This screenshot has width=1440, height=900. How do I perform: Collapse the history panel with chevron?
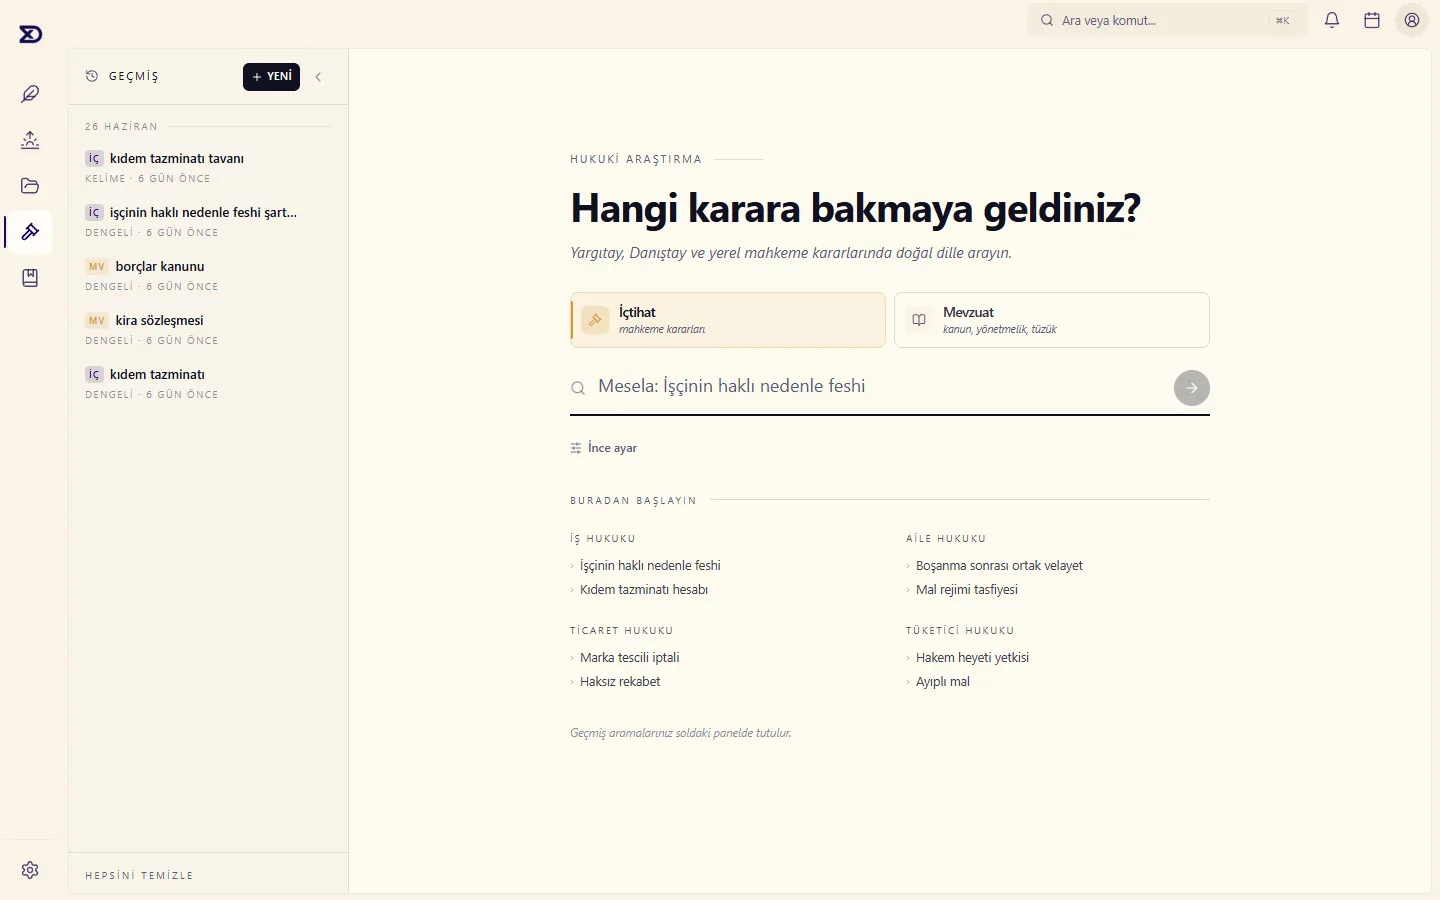click(318, 77)
